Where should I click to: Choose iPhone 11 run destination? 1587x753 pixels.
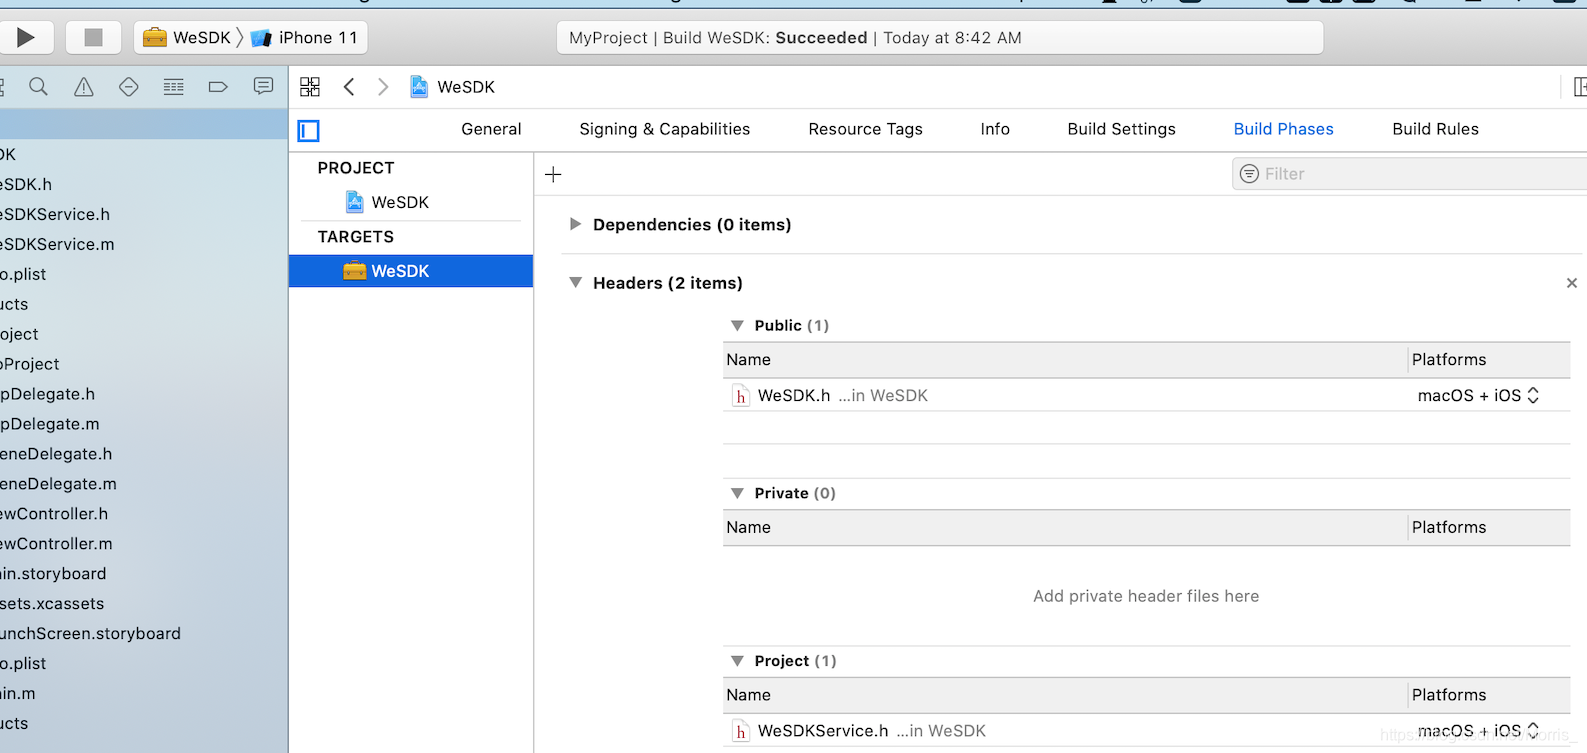(x=304, y=38)
